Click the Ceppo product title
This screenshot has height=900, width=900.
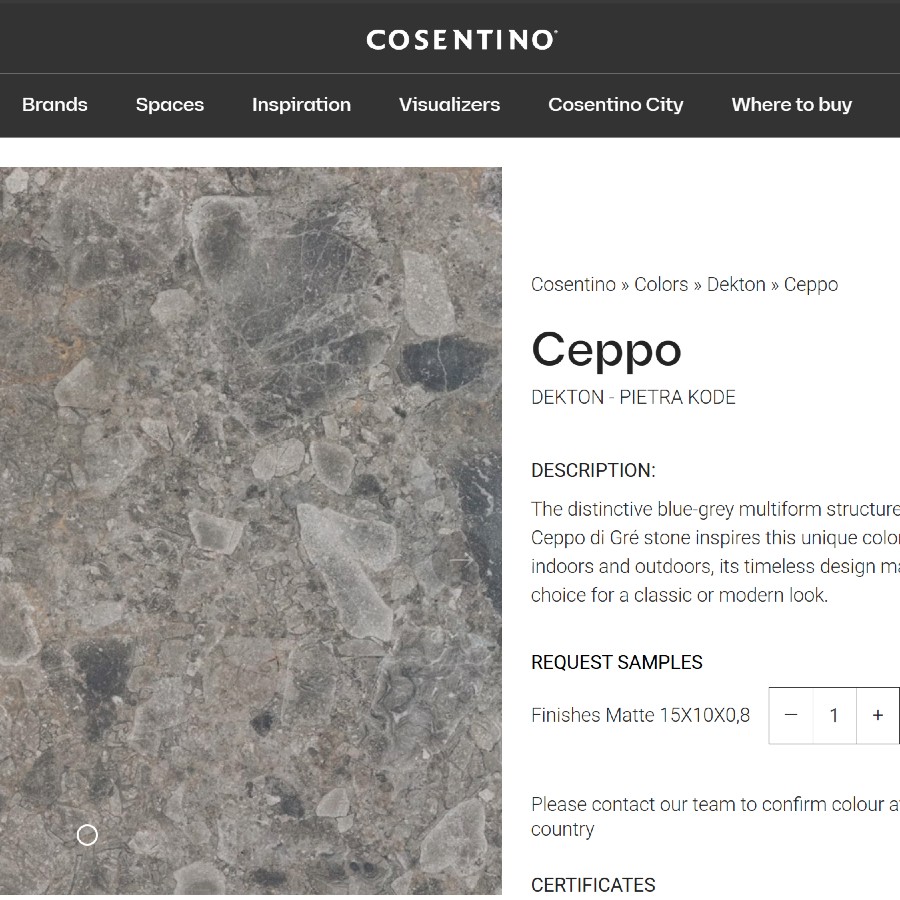[x=606, y=350]
